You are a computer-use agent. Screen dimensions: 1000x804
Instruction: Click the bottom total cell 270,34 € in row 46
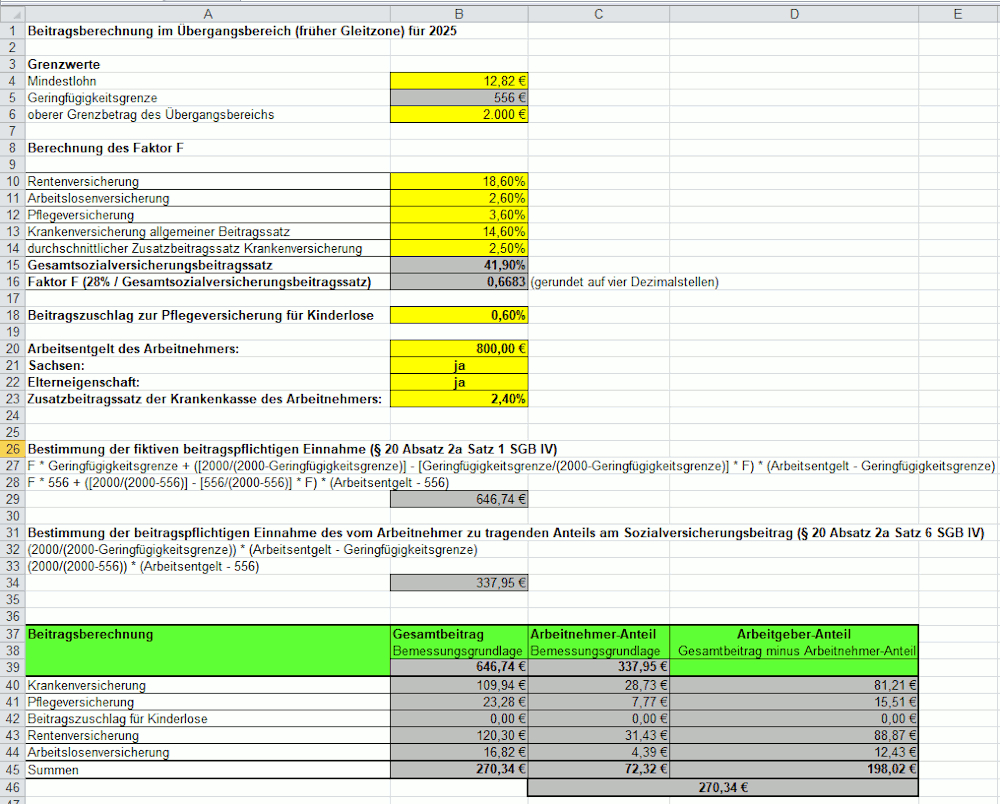tap(722, 787)
